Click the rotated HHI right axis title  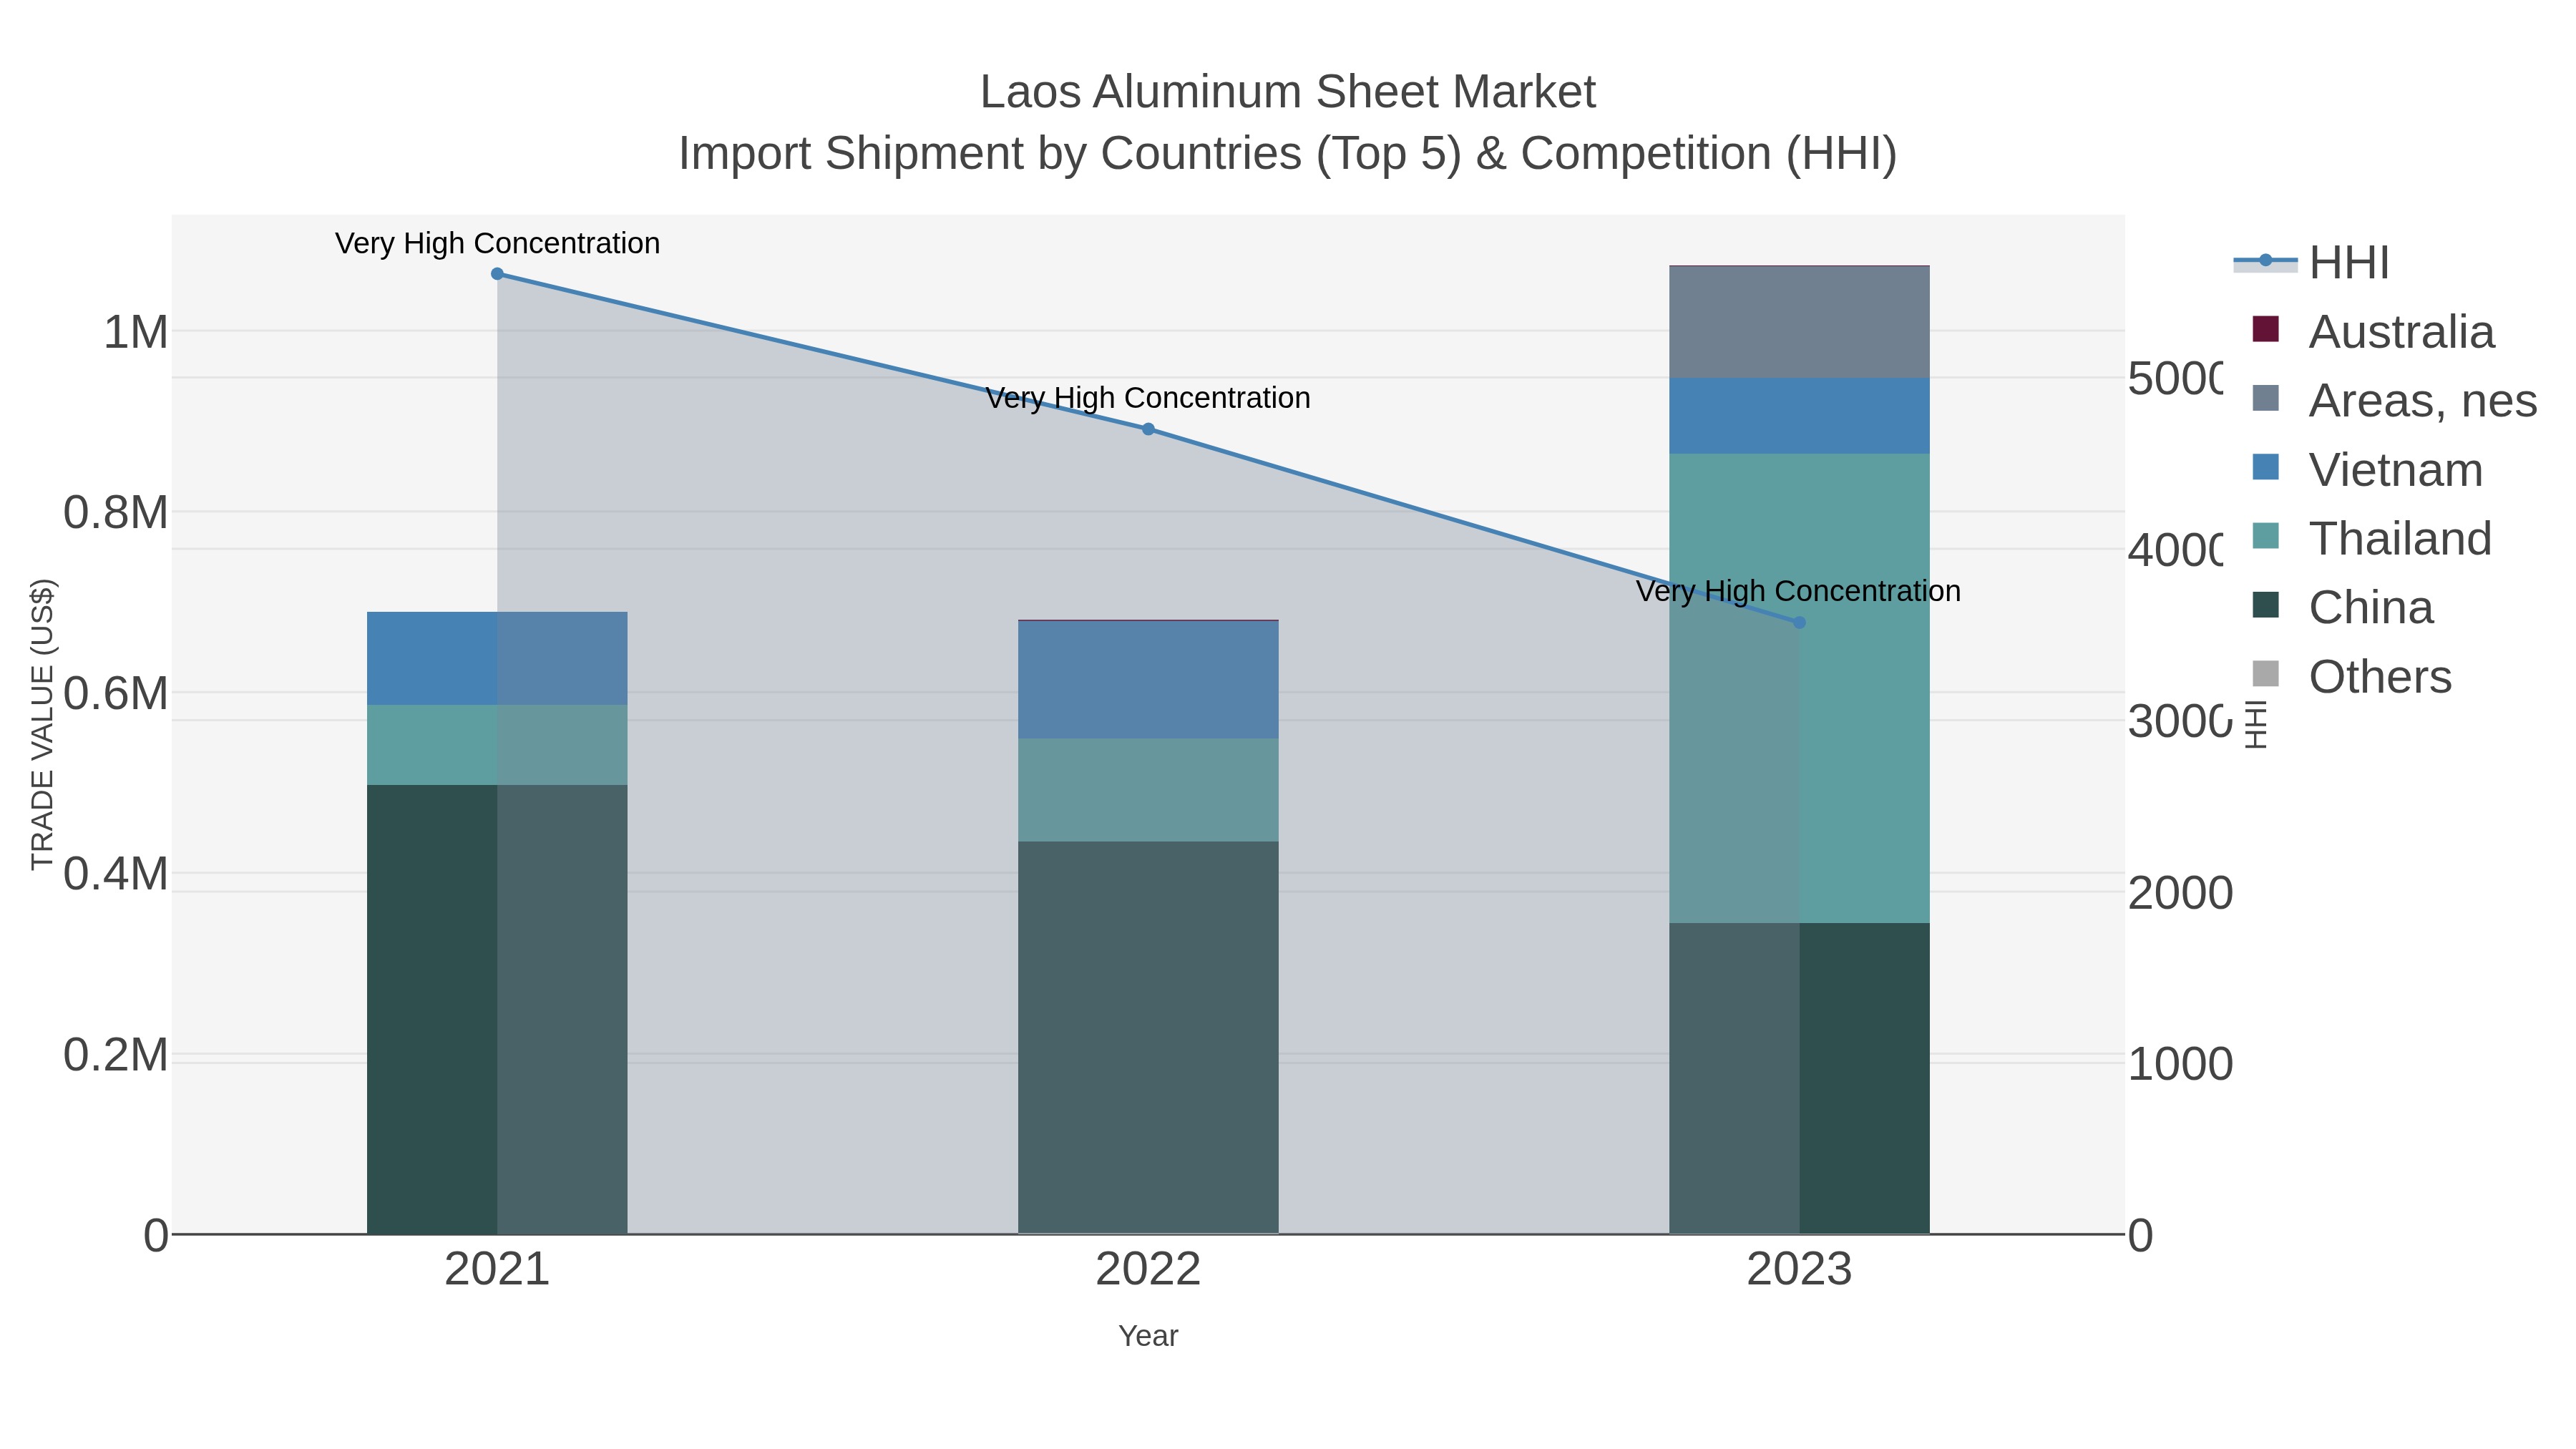[2256, 724]
